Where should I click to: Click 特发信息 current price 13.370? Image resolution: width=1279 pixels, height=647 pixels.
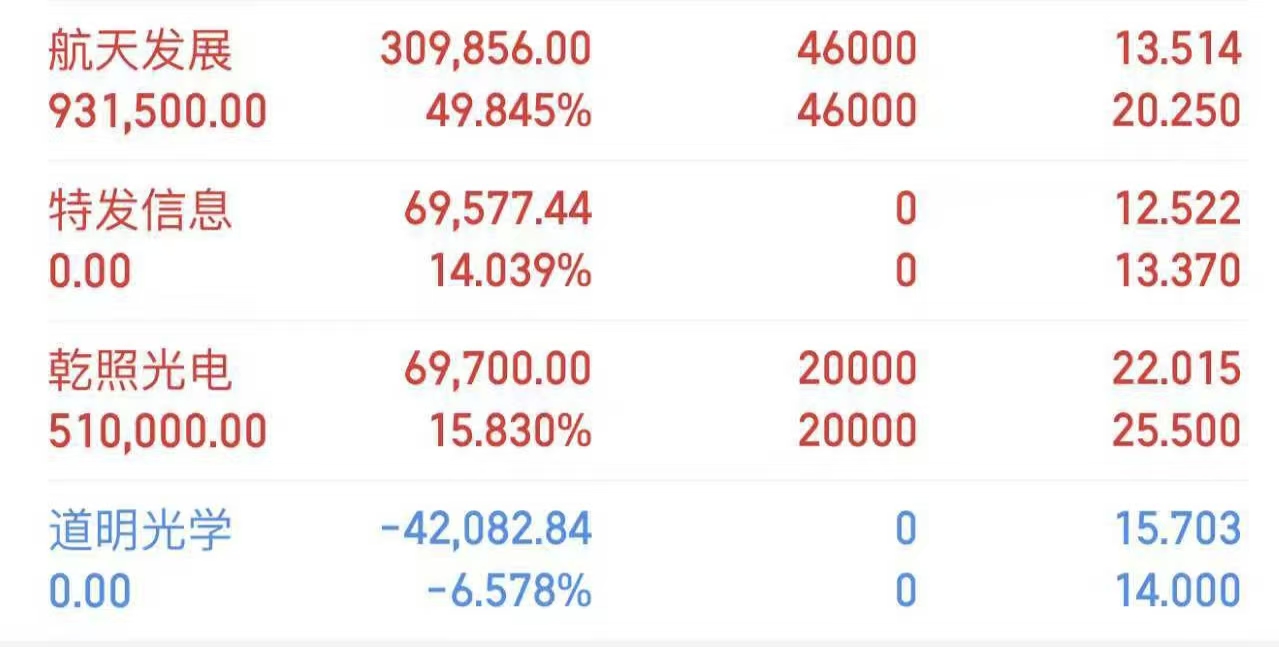tap(1177, 271)
